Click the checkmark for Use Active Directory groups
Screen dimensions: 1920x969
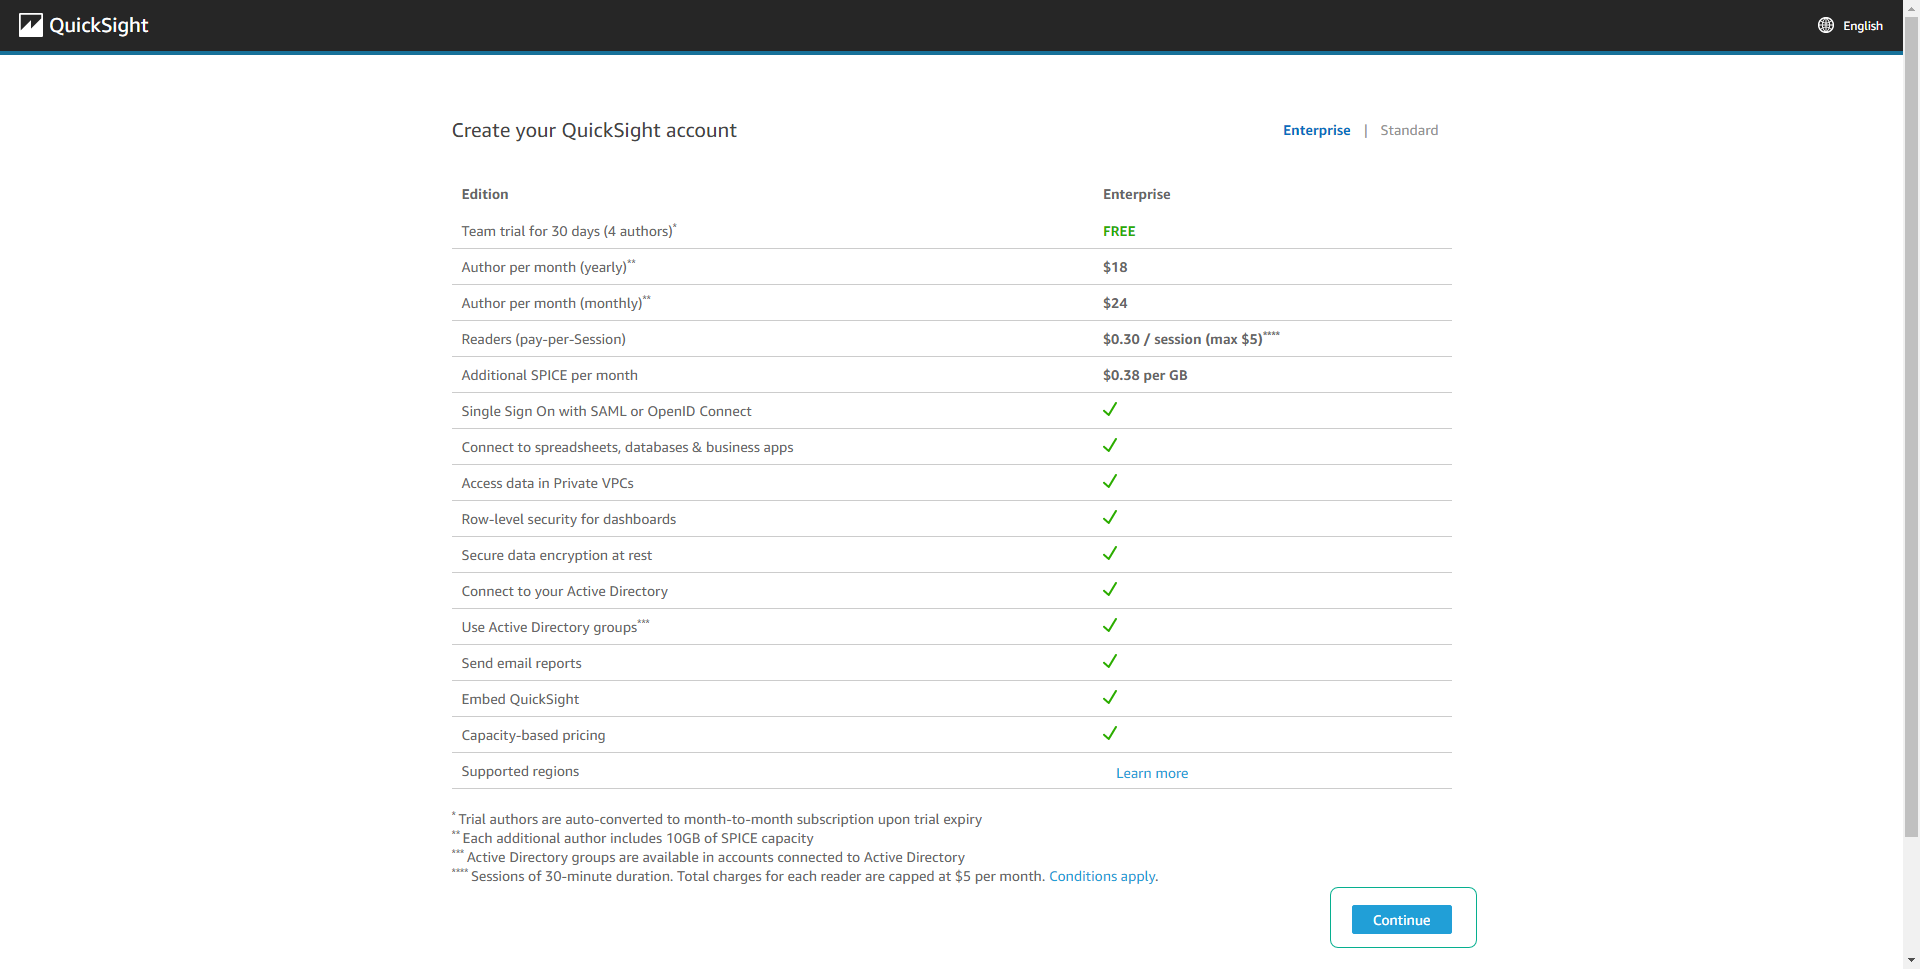pyautogui.click(x=1110, y=625)
